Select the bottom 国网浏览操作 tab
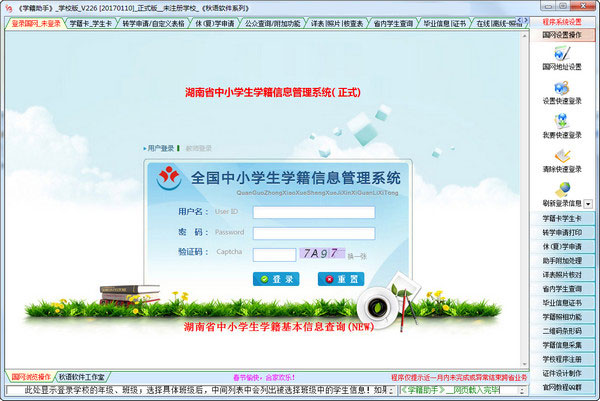The height and width of the screenshot is (401, 600). 31,377
